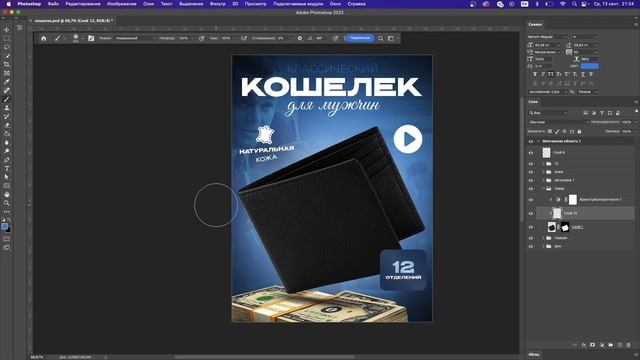
Task: Open the layer filter kind dropdown
Action: pyautogui.click(x=548, y=113)
